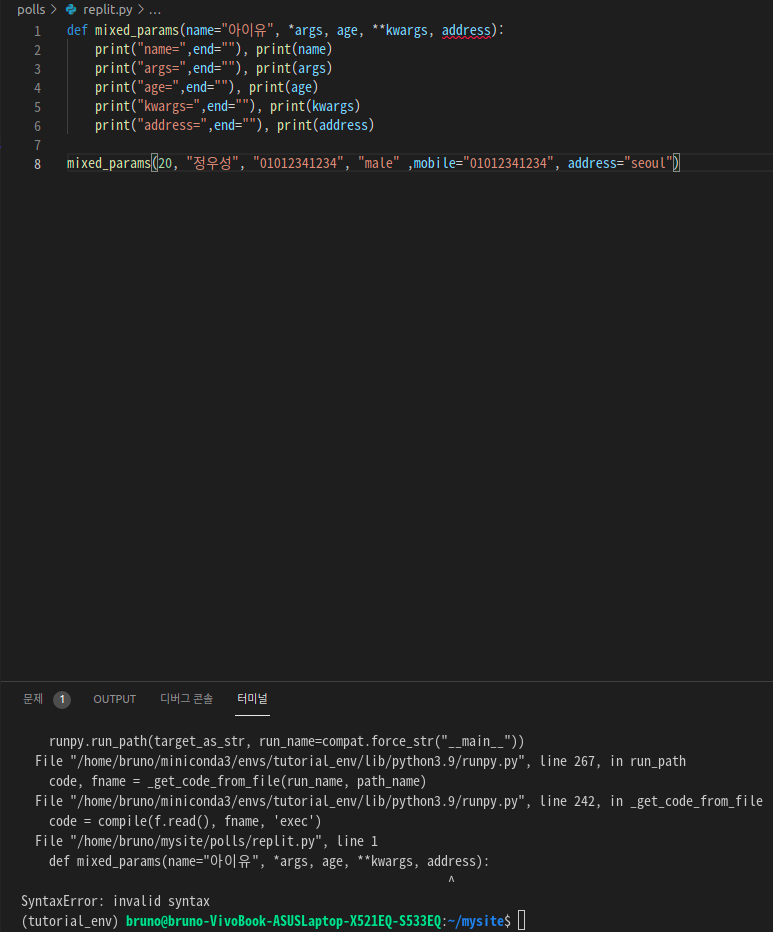Click the mixed_params call on line 8

click(109, 163)
